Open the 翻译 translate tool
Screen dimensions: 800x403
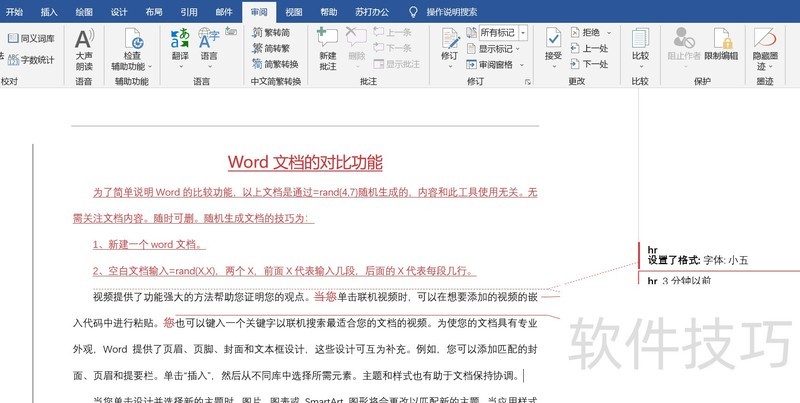(180, 45)
